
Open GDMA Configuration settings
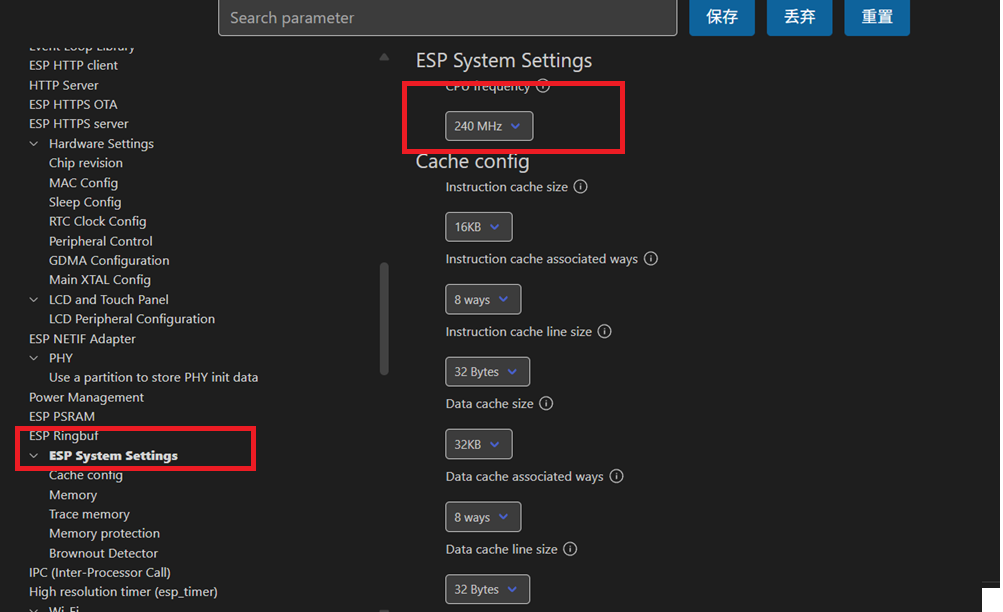109,260
